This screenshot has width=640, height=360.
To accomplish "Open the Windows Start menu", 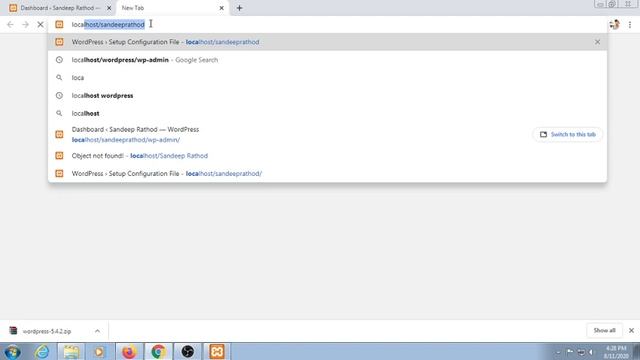I will point(12,351).
